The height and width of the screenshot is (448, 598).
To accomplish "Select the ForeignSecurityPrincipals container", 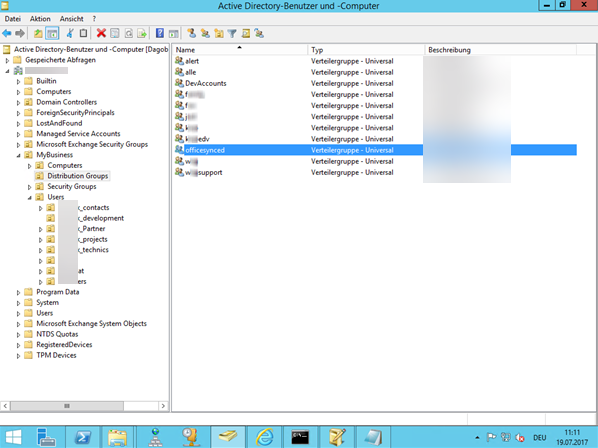I will (75, 112).
